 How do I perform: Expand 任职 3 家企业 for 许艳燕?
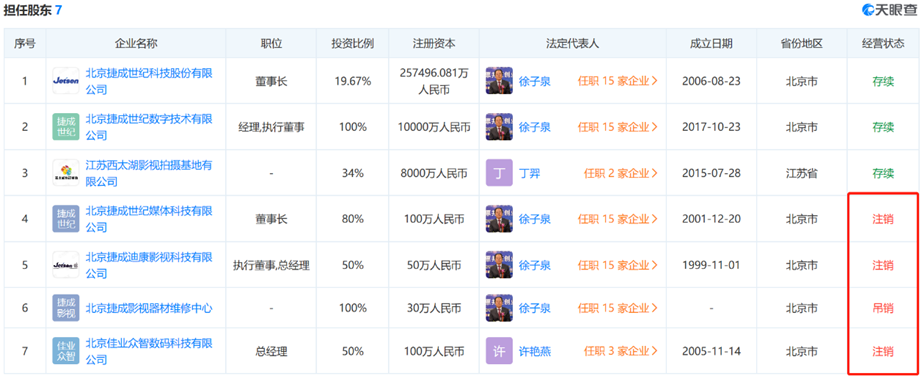620,352
